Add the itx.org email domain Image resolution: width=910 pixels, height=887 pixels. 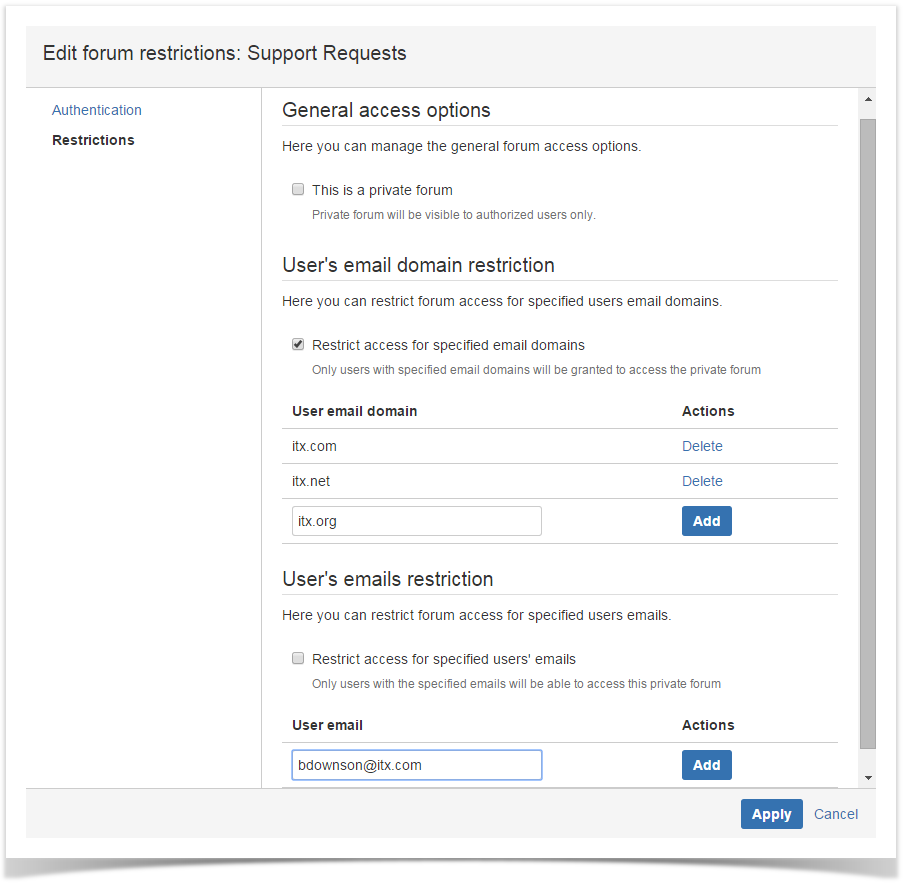pyautogui.click(x=706, y=521)
